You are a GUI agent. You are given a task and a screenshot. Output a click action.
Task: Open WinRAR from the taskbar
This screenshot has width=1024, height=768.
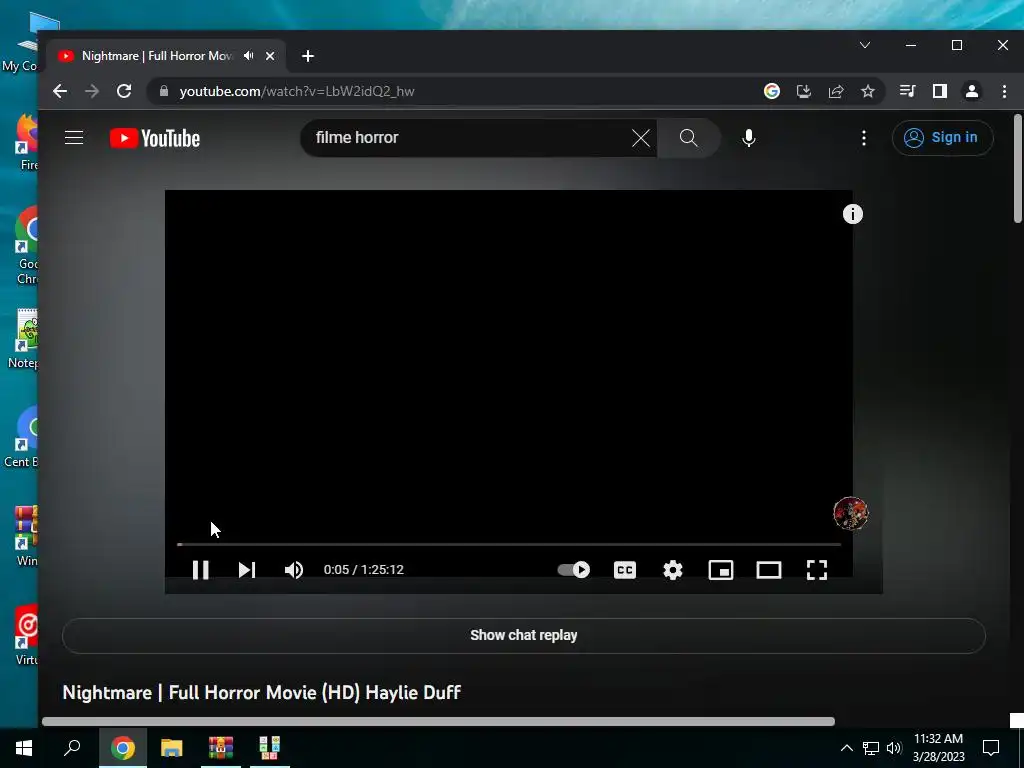(x=221, y=748)
